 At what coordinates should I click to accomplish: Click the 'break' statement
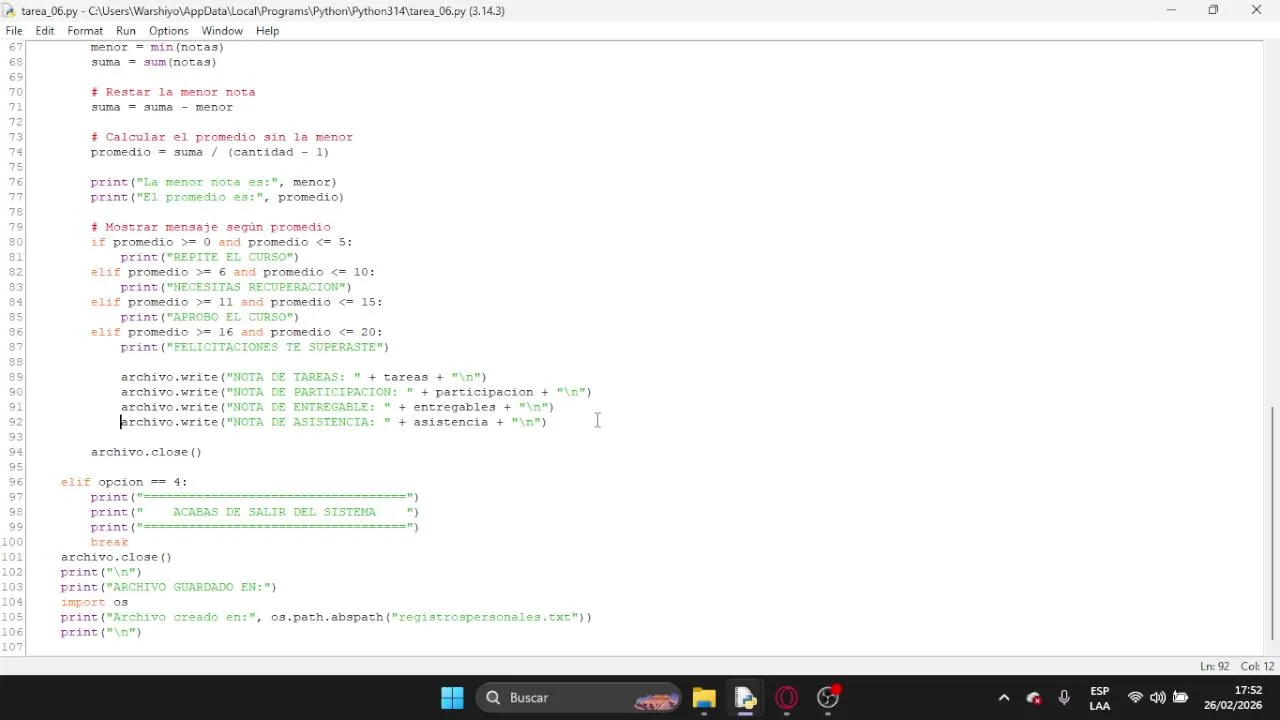[x=109, y=542]
